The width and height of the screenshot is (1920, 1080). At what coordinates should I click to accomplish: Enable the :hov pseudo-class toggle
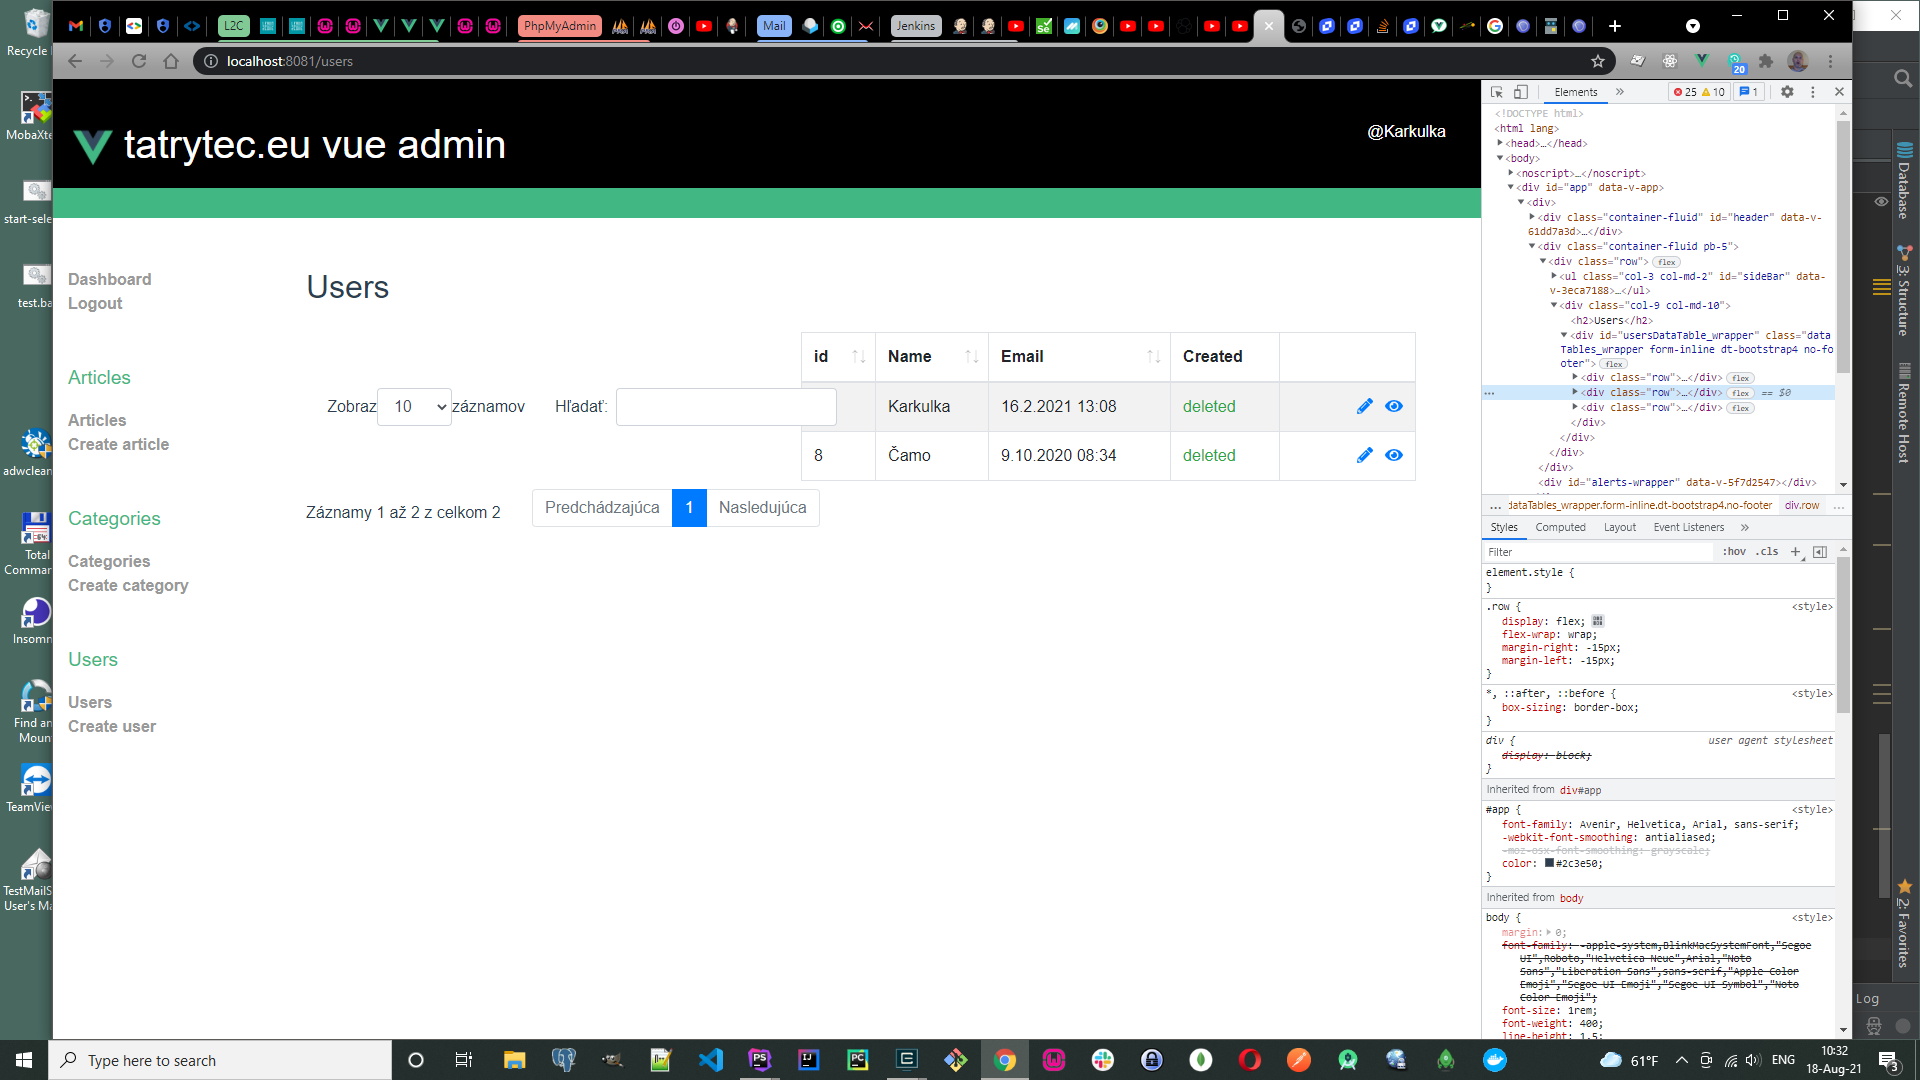click(1734, 551)
